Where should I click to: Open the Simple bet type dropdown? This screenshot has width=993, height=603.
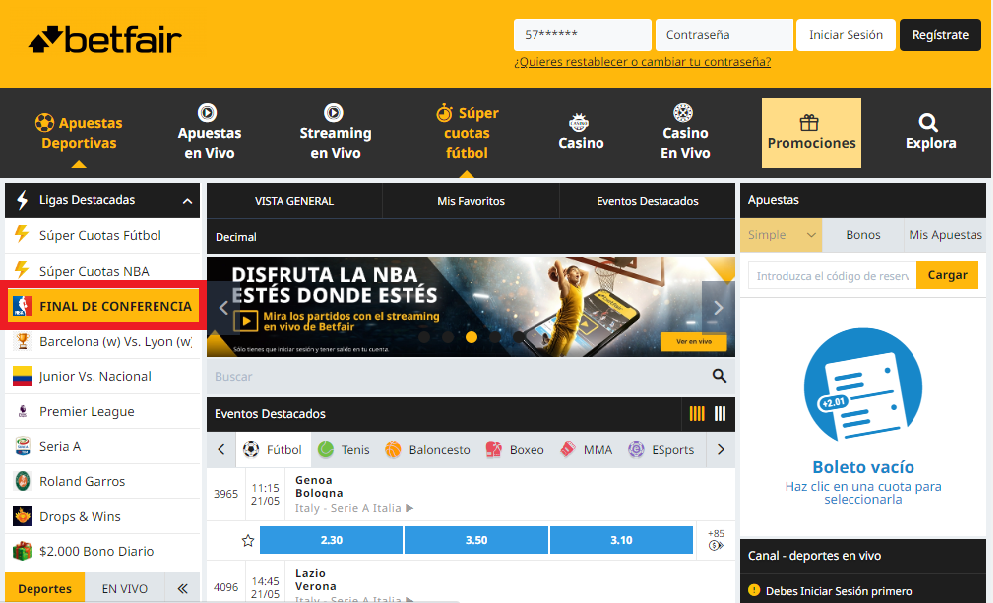(x=781, y=235)
